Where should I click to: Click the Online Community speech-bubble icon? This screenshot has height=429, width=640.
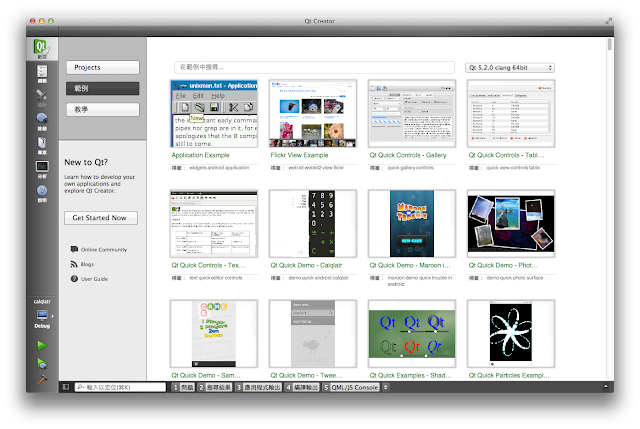pos(74,249)
